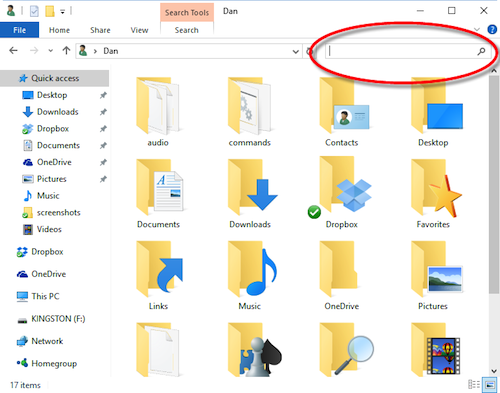Open Desktop in Quick access list
Viewport: 500px width, 393px height.
tap(52, 95)
